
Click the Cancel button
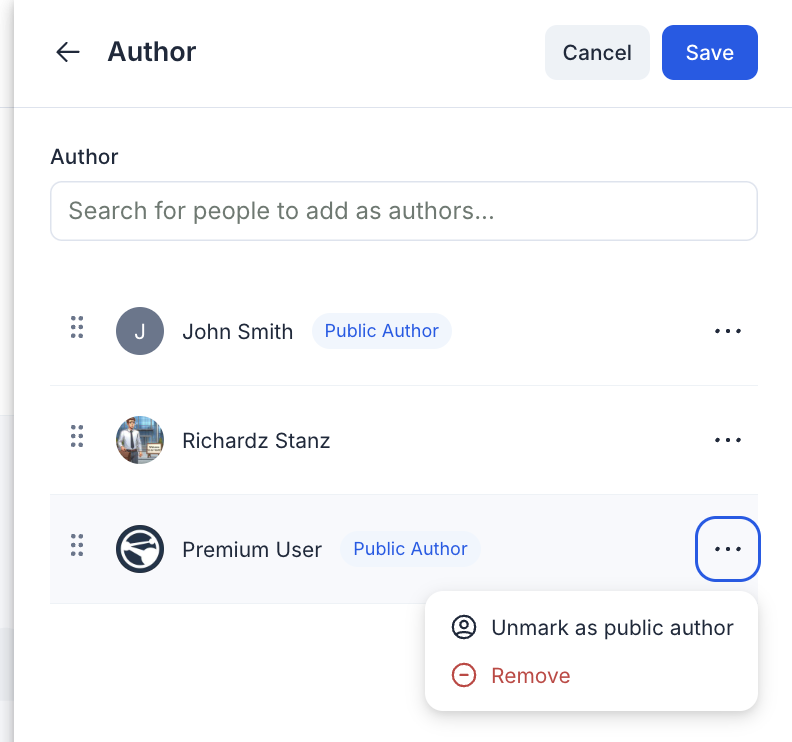click(x=597, y=53)
